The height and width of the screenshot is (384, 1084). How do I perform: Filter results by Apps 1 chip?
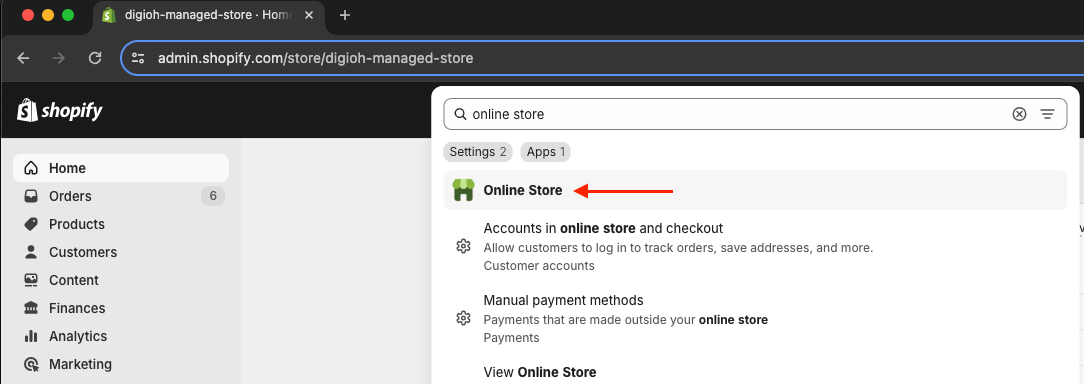click(546, 152)
